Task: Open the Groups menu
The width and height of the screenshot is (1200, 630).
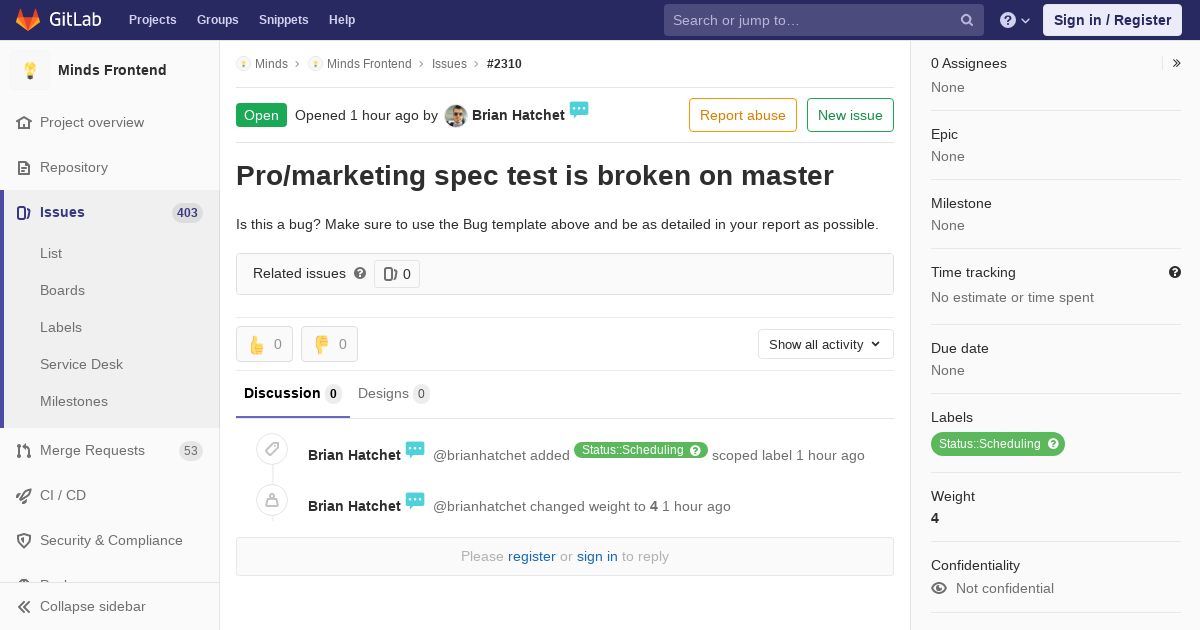Action: 218,20
